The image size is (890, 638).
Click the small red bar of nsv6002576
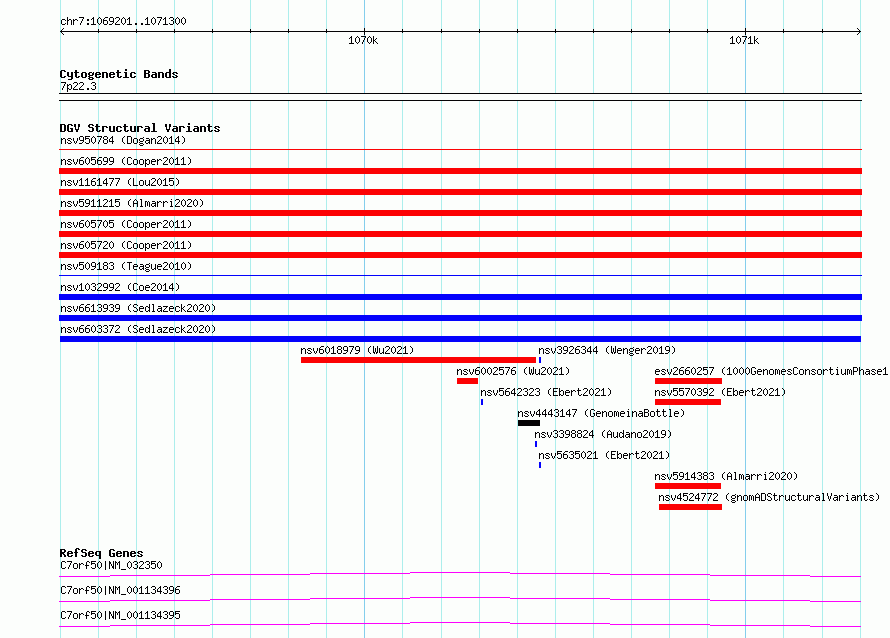pos(467,381)
